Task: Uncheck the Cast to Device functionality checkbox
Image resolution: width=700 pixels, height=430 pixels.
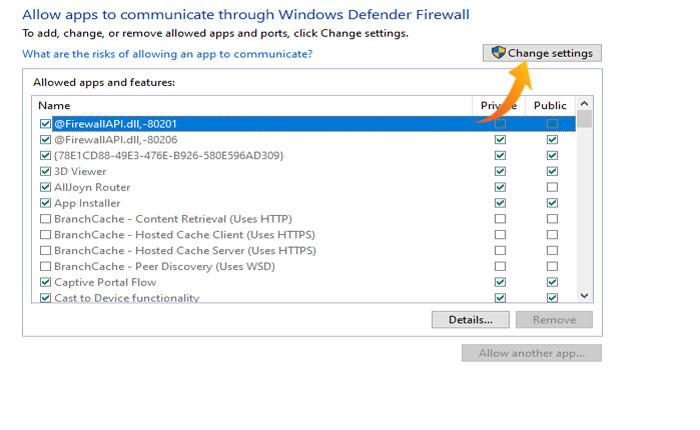Action: [x=45, y=298]
